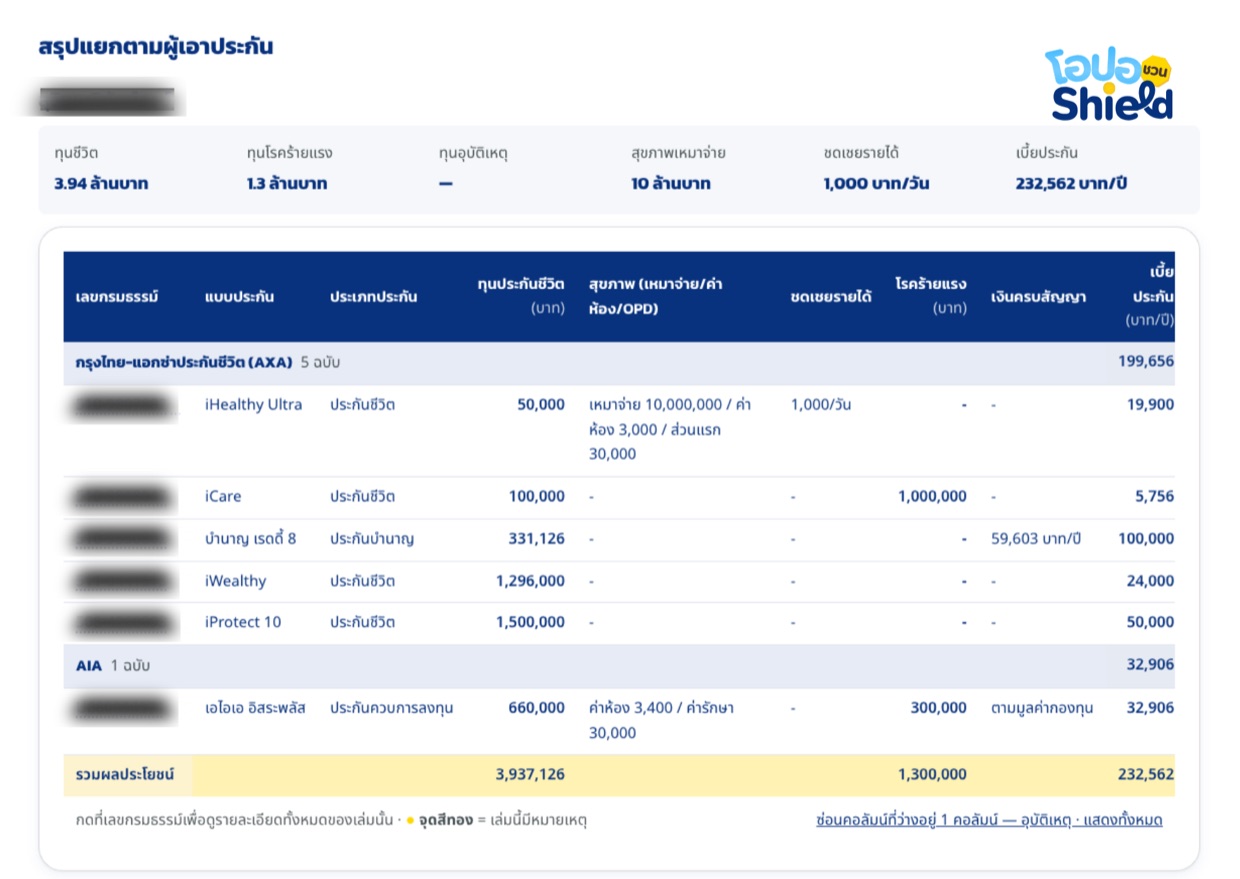Click the ประกันควบการลงทุน type cell
Viewport: 1240px width, 879px height.
[x=392, y=708]
